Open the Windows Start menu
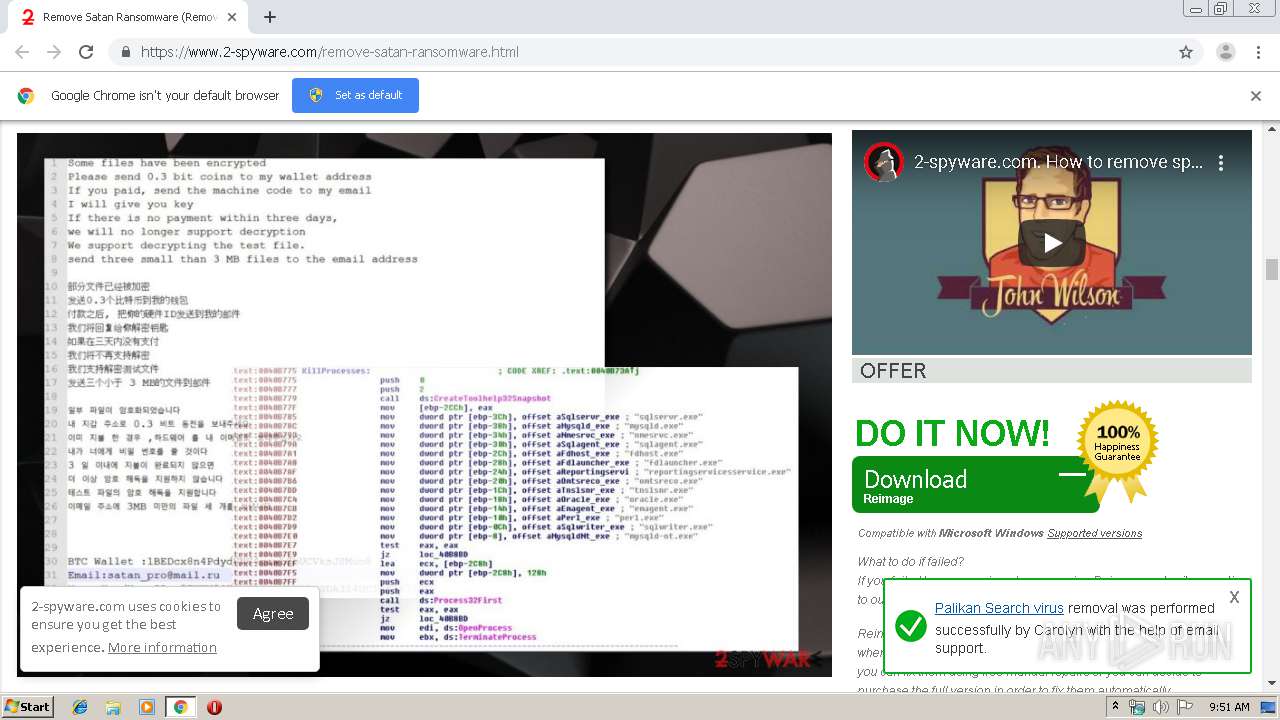This screenshot has width=1280, height=720. 28,707
